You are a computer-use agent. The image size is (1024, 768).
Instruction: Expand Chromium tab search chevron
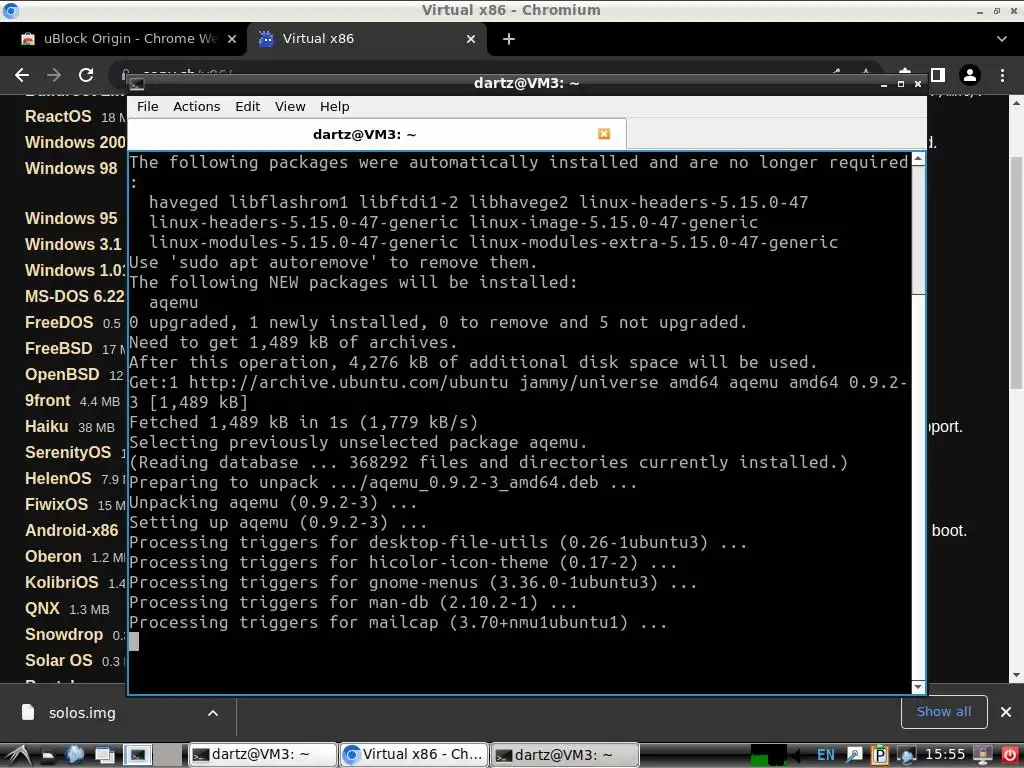tap(1002, 39)
